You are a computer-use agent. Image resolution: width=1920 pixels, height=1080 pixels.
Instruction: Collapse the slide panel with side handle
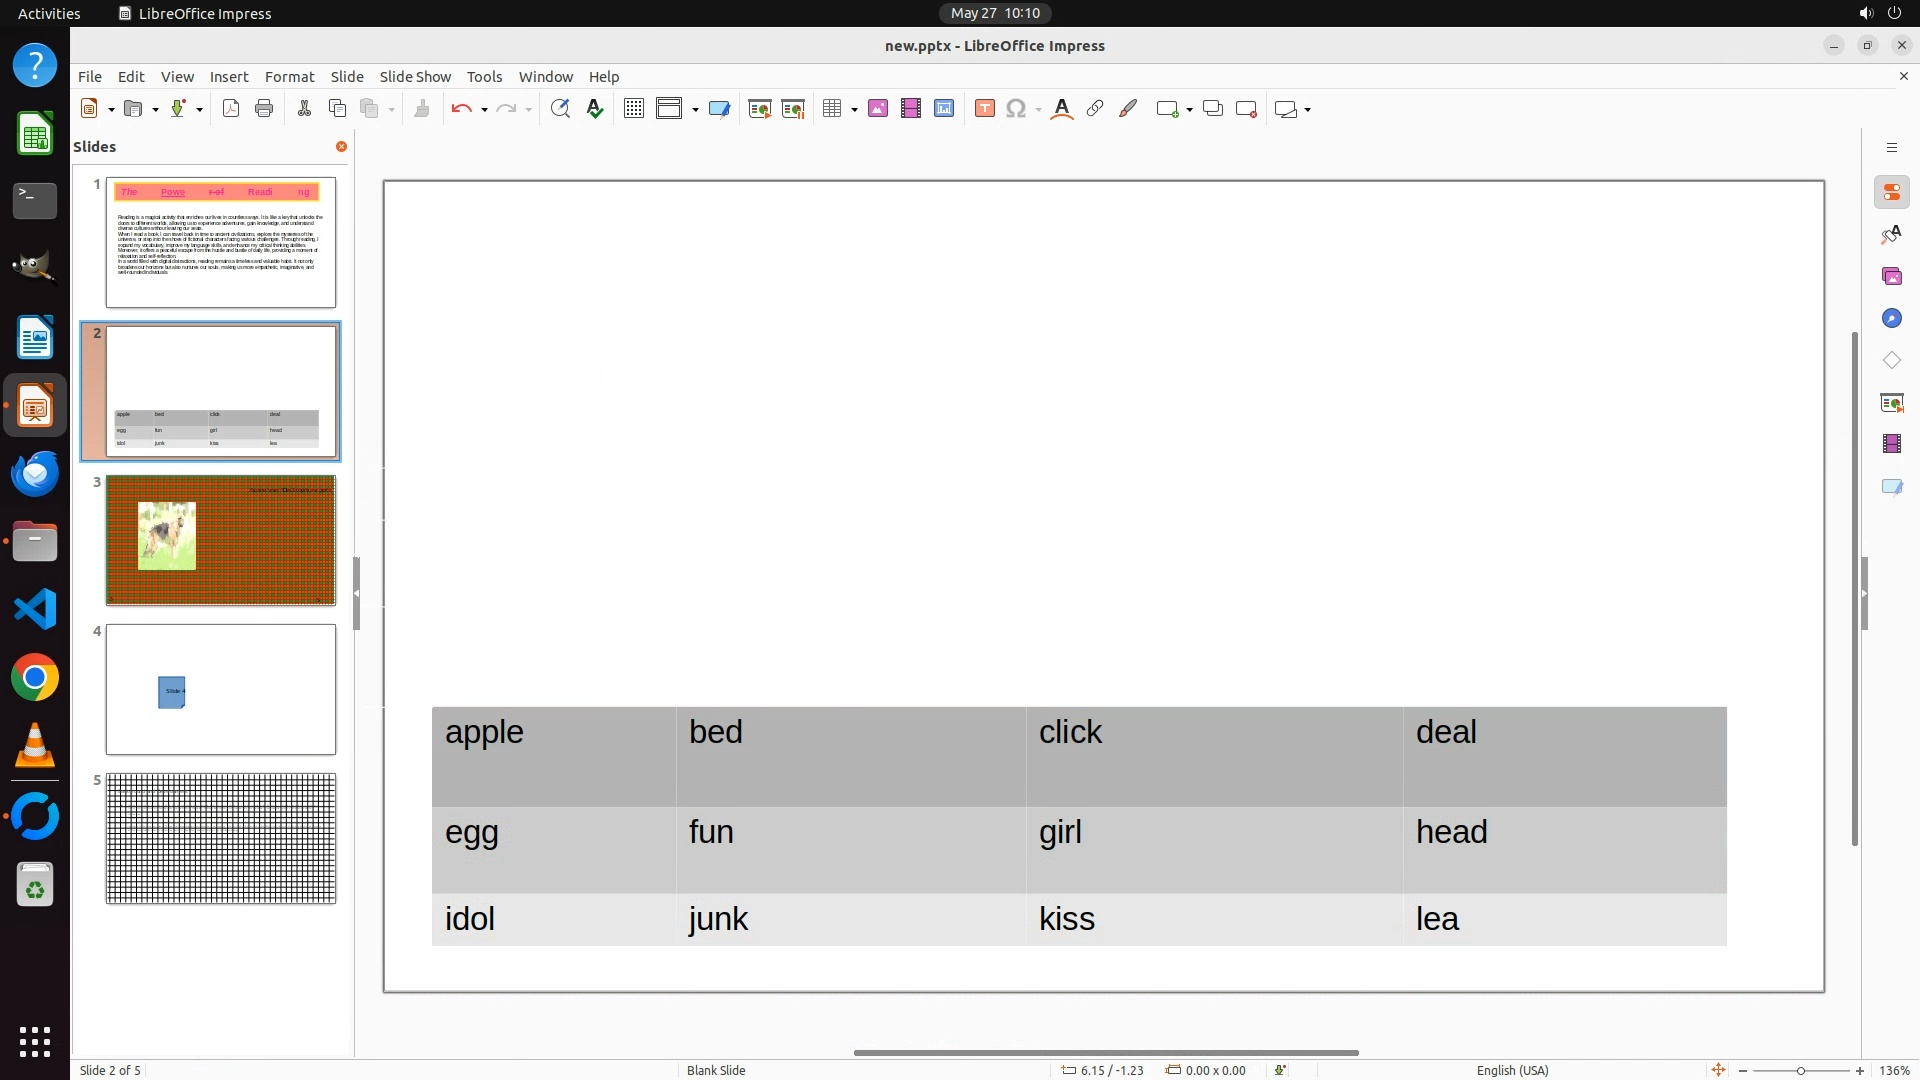coord(356,593)
